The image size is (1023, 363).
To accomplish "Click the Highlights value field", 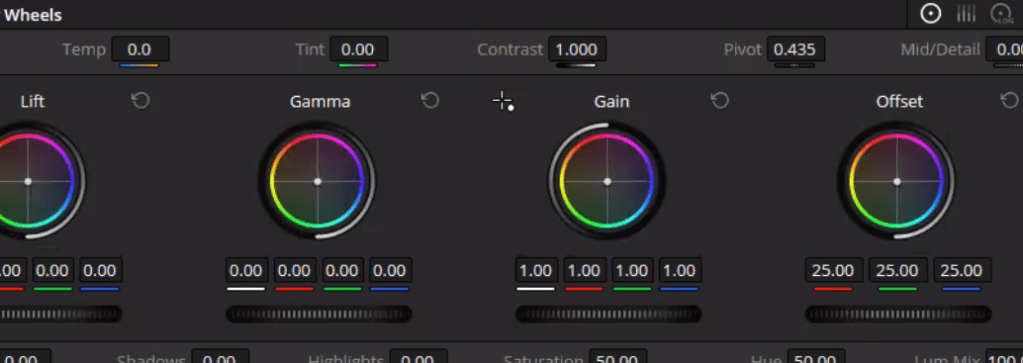I will (x=419, y=356).
